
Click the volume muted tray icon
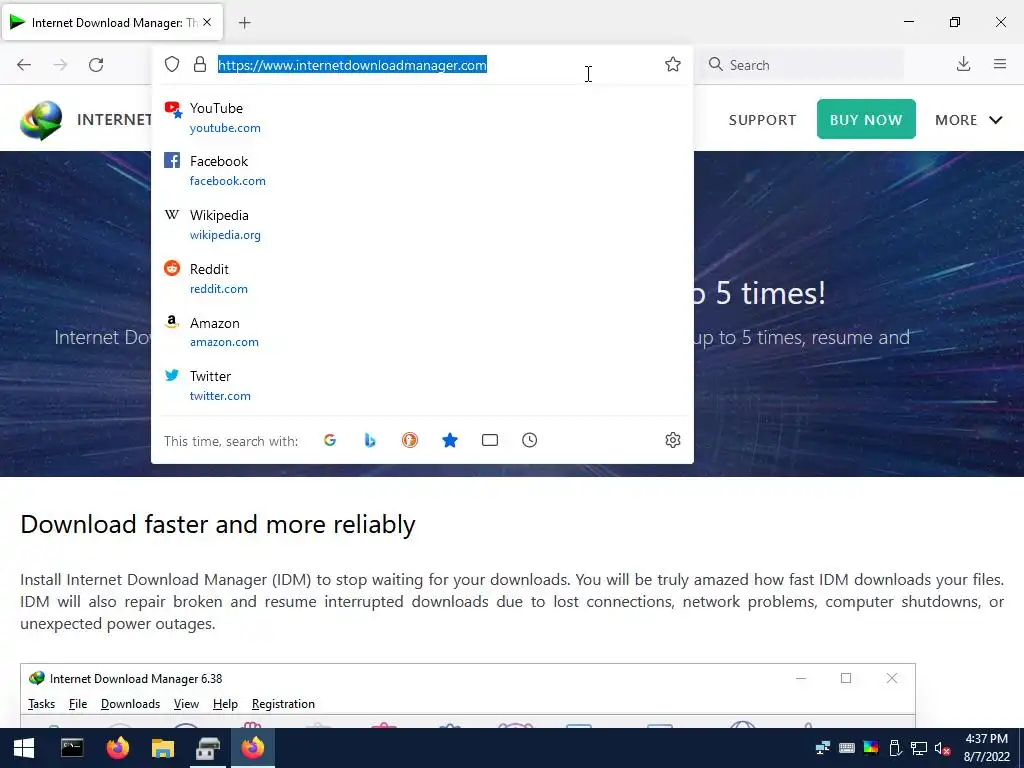[x=942, y=748]
